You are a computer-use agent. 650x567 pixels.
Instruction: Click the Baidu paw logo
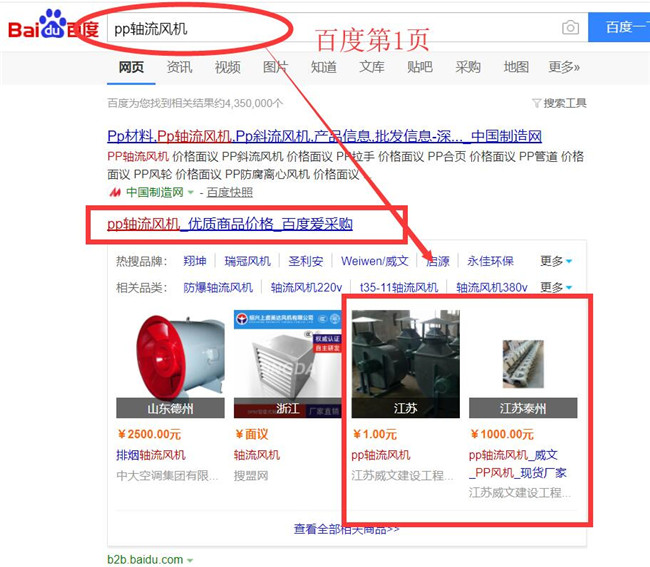point(52,23)
